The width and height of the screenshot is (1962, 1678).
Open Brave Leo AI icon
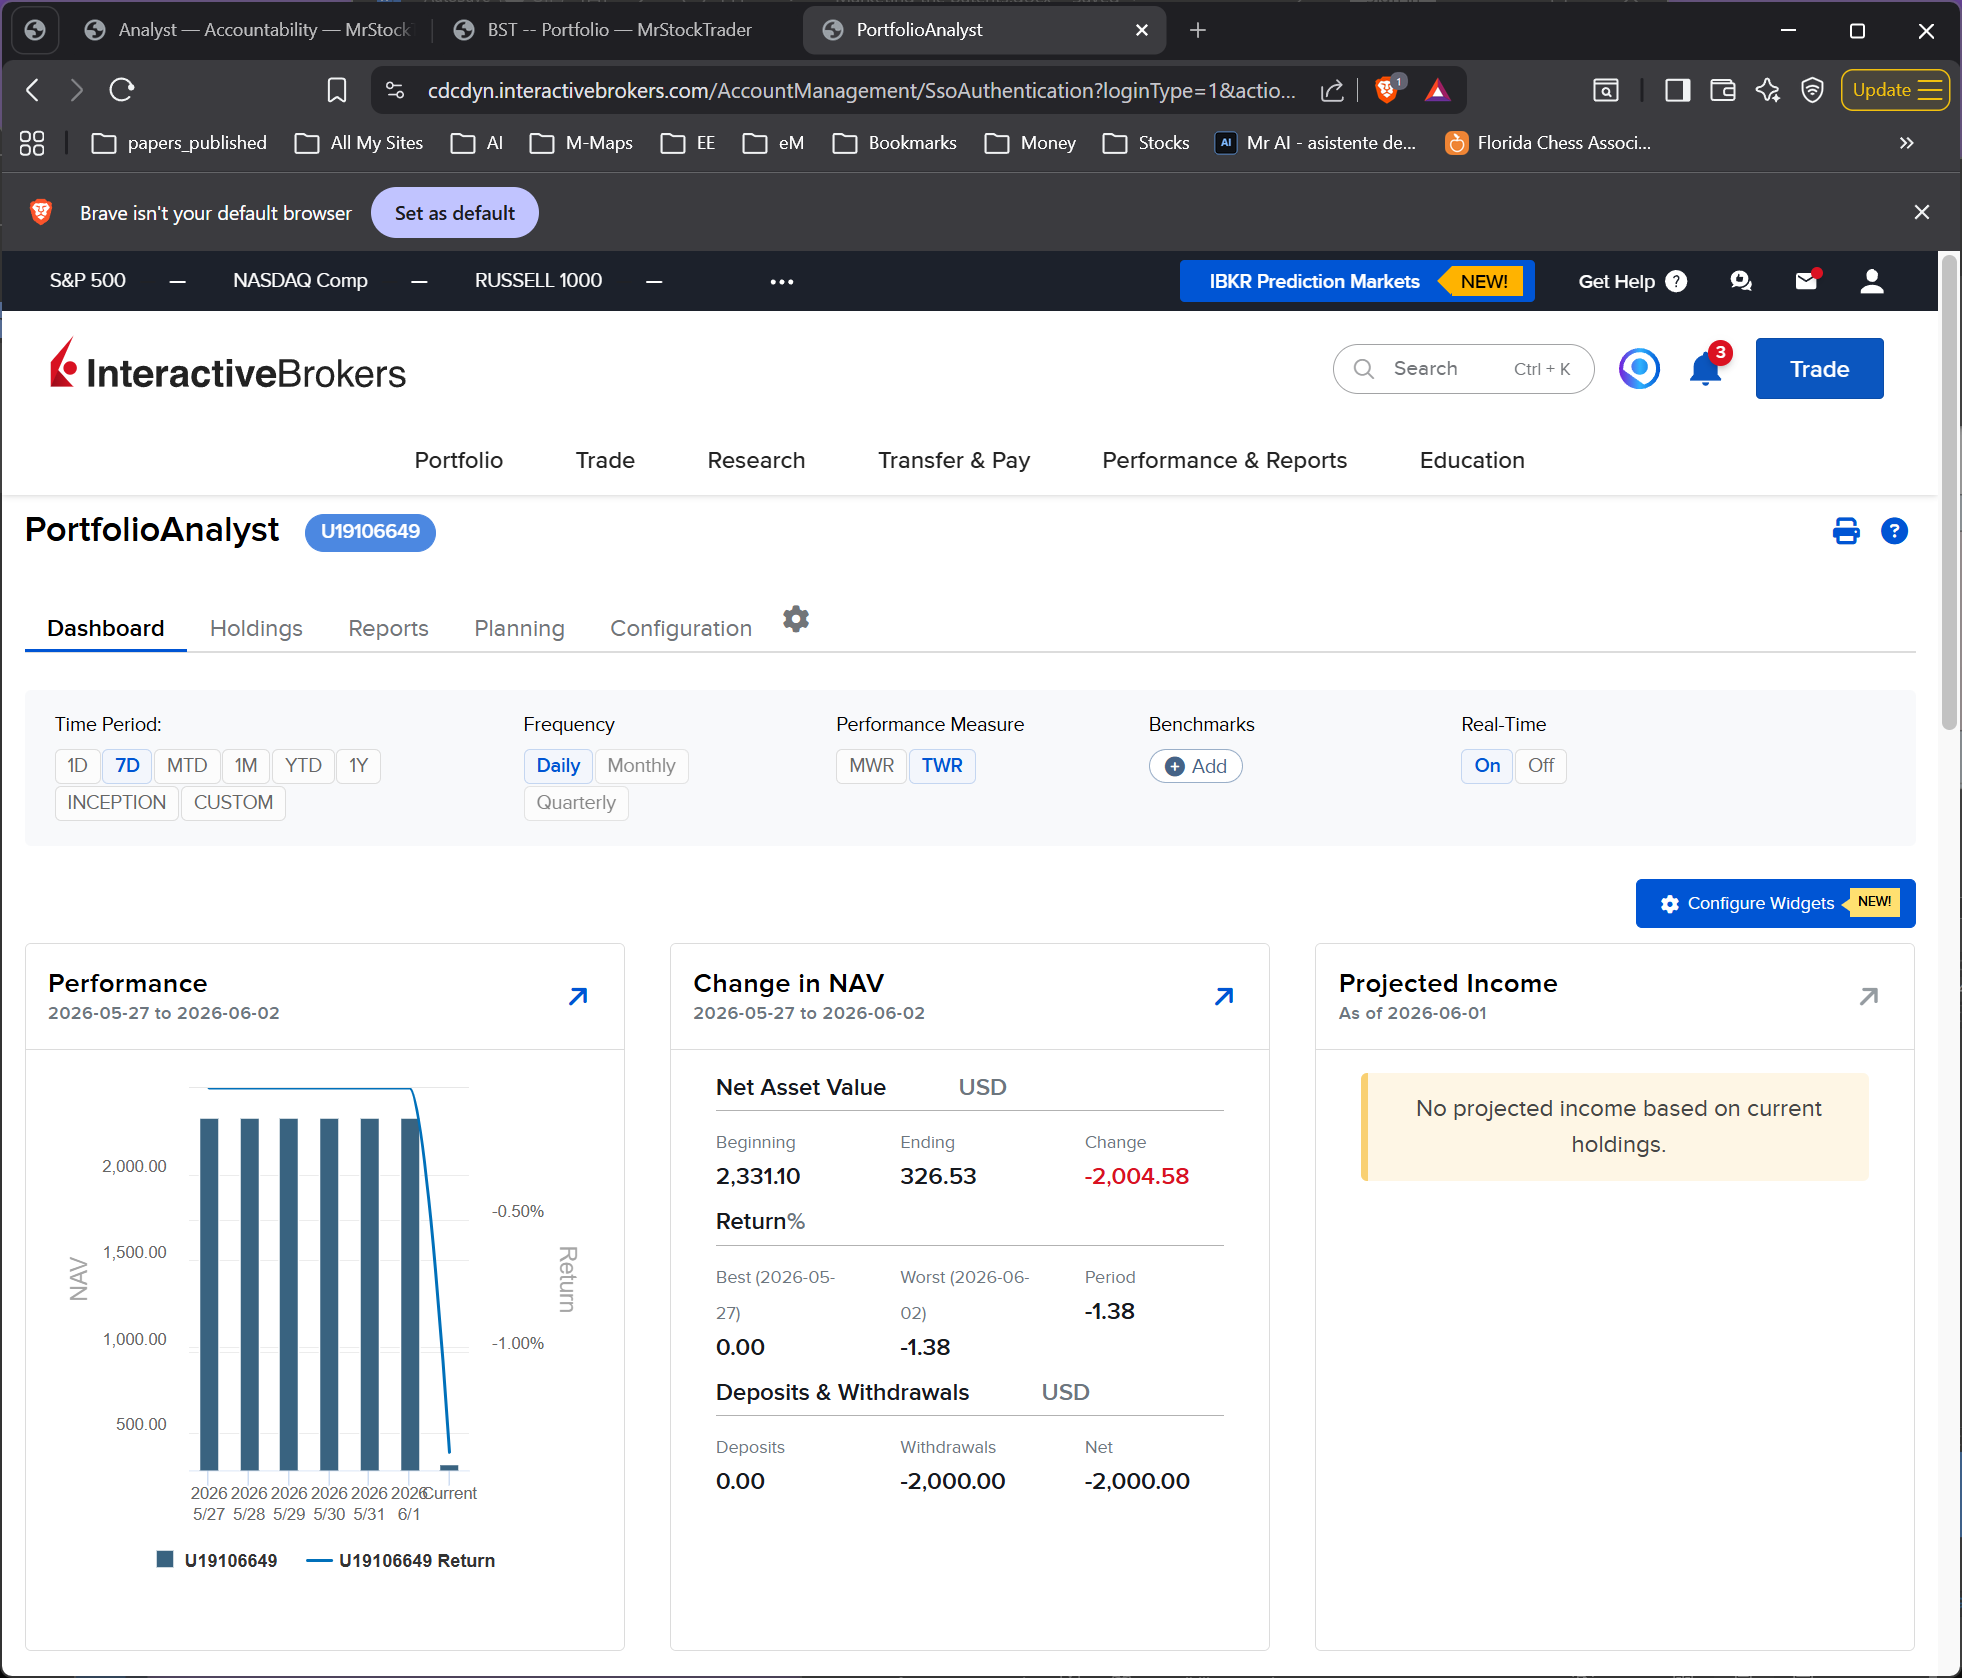coord(1768,90)
